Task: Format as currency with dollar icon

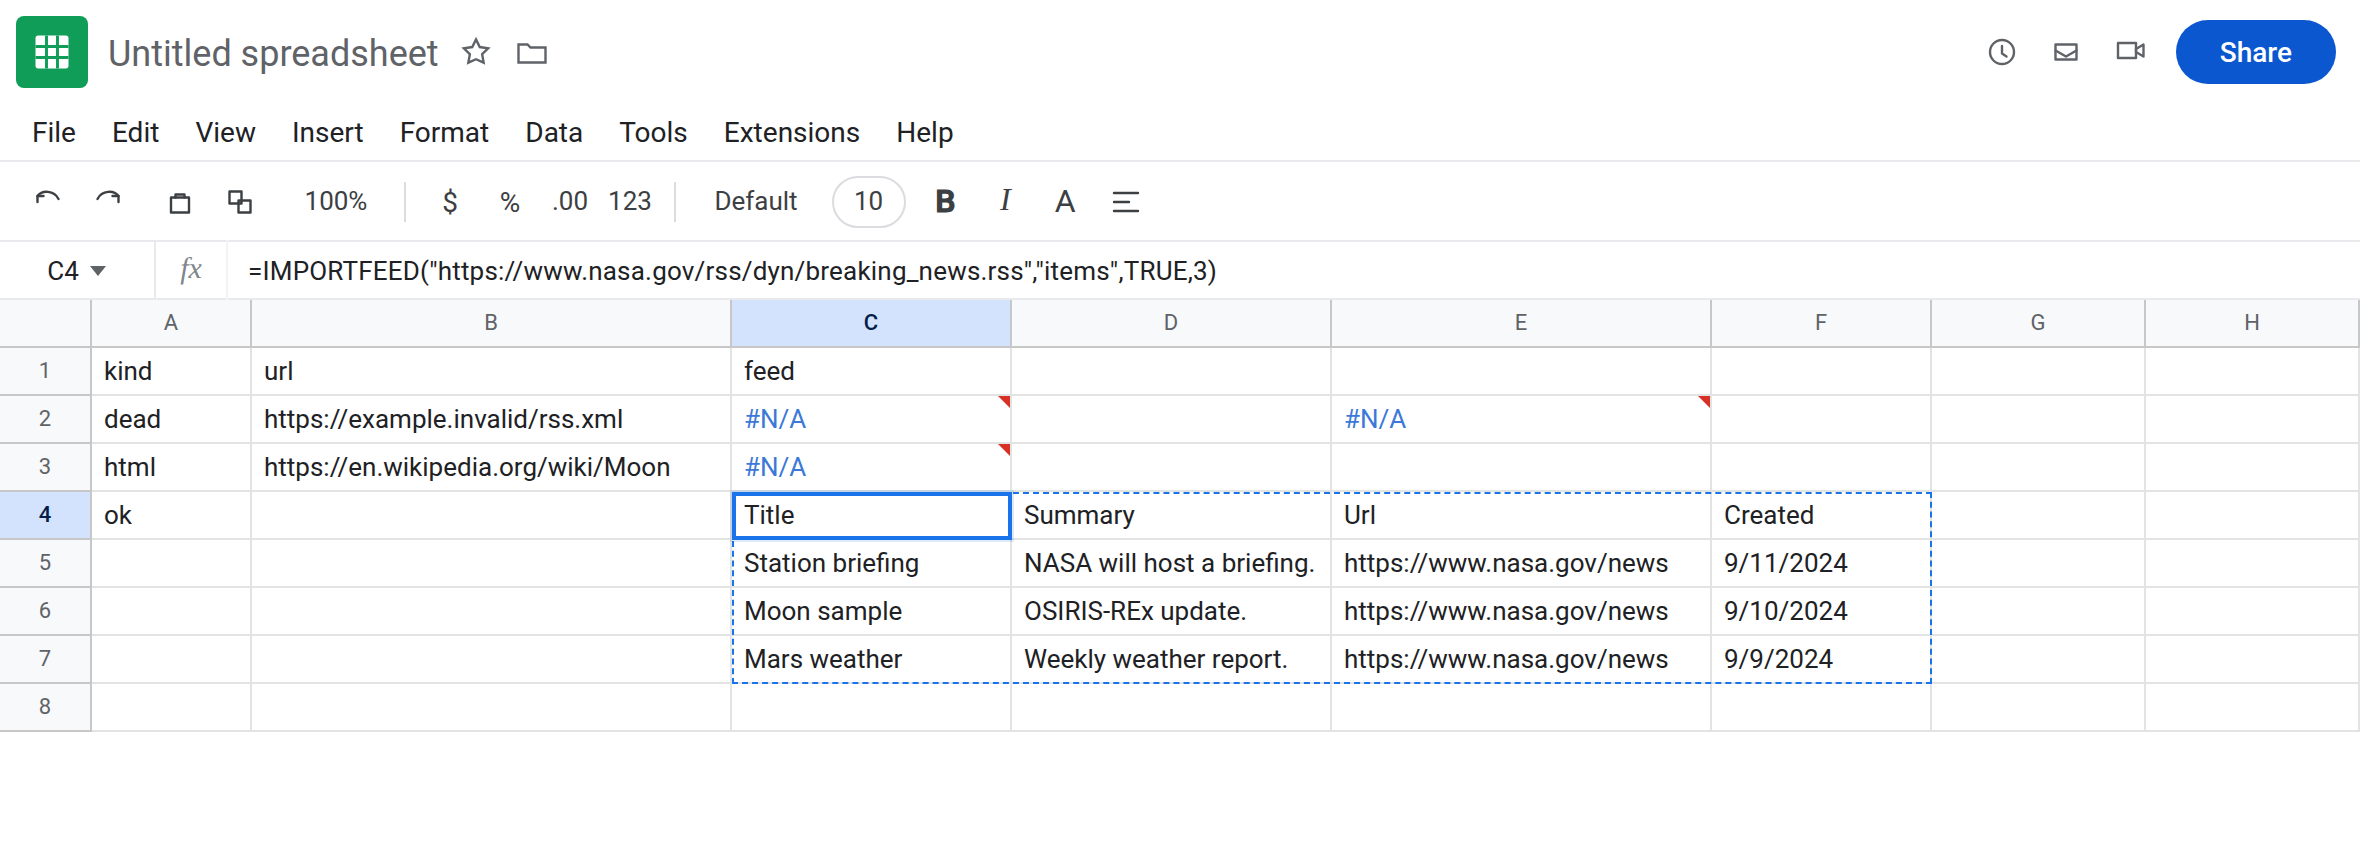Action: tap(450, 202)
